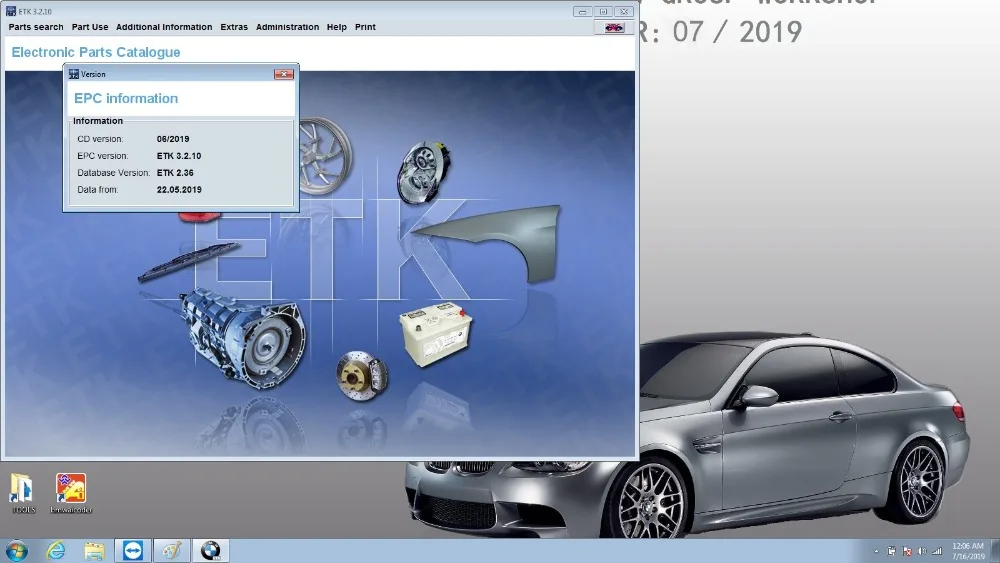Click the ETK window title bar icon
This screenshot has width=1000, height=563.
[x=11, y=11]
